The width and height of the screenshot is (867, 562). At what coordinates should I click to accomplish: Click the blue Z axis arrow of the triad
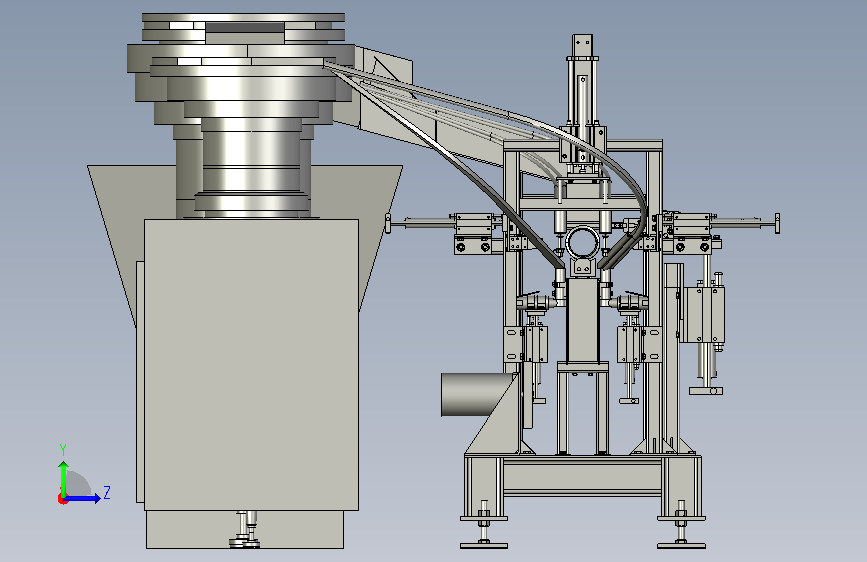[82, 498]
